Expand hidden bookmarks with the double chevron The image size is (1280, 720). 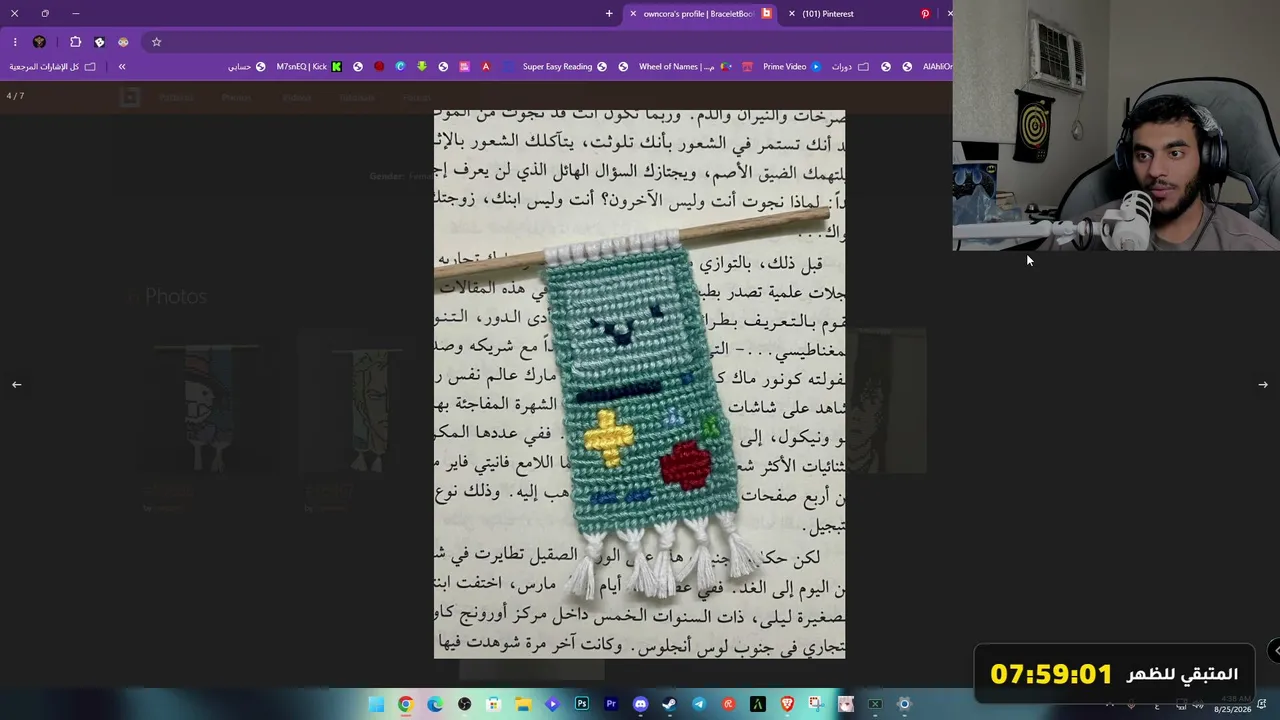click(122, 67)
